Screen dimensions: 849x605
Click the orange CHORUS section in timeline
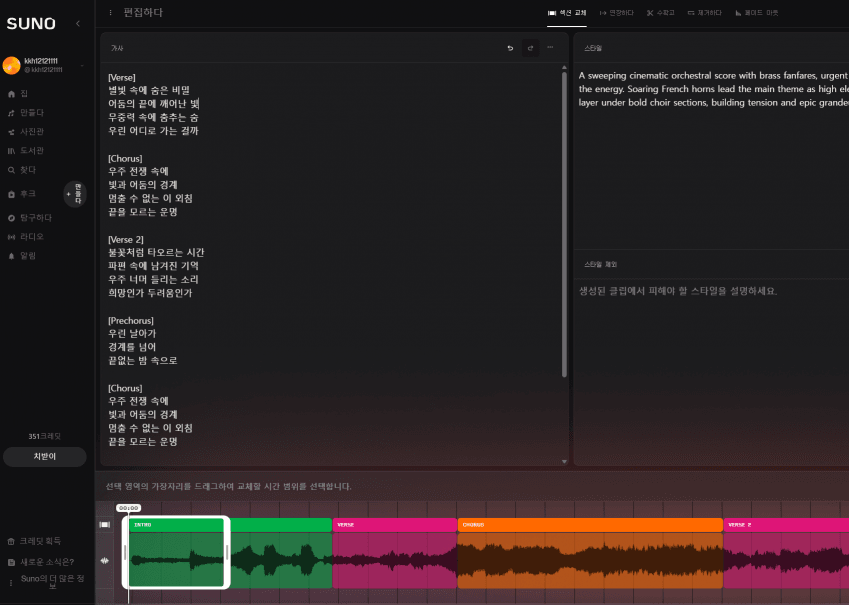[x=589, y=553]
